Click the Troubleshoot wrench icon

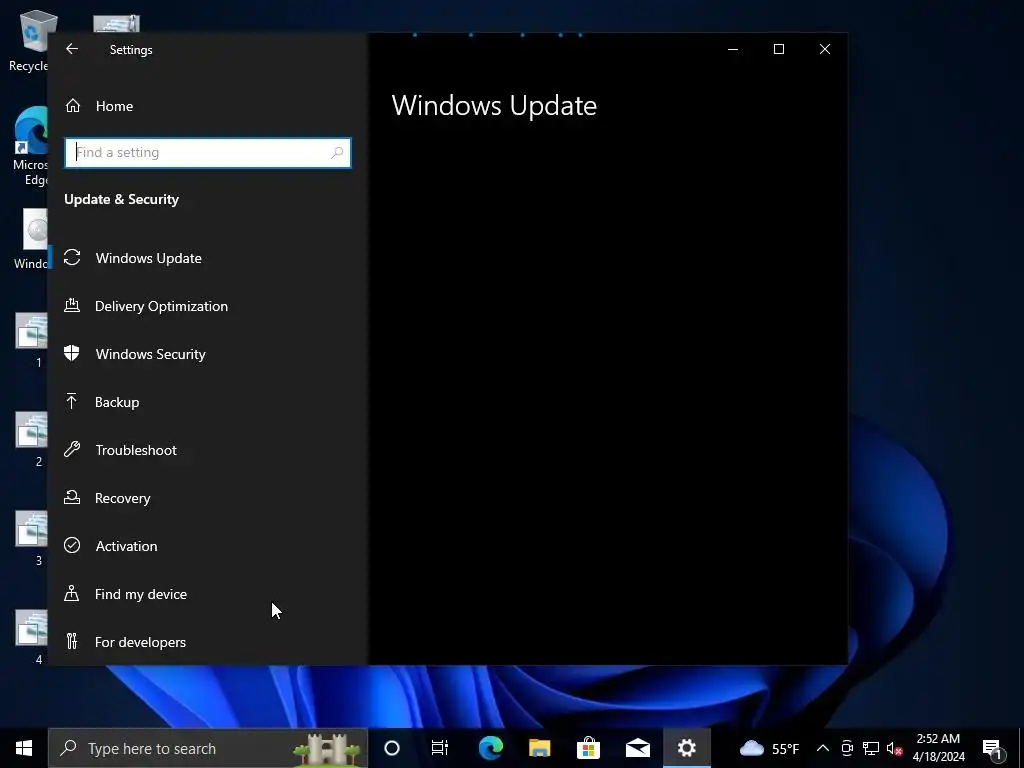tap(72, 449)
